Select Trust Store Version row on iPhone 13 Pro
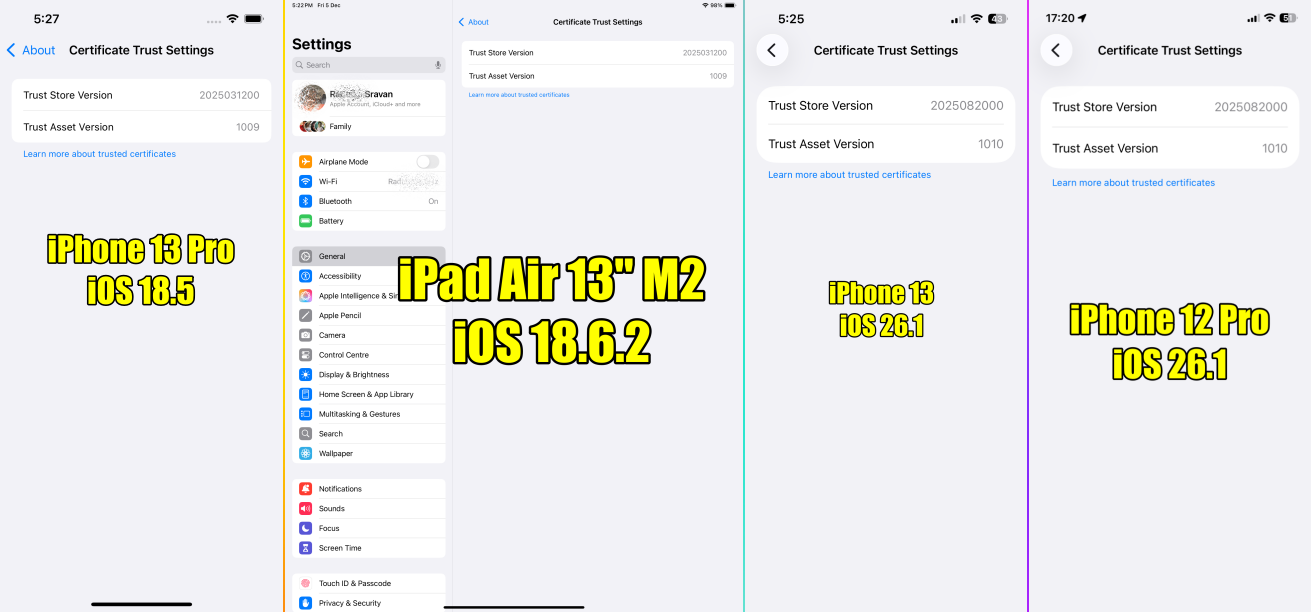The height and width of the screenshot is (612, 1311). pos(141,95)
